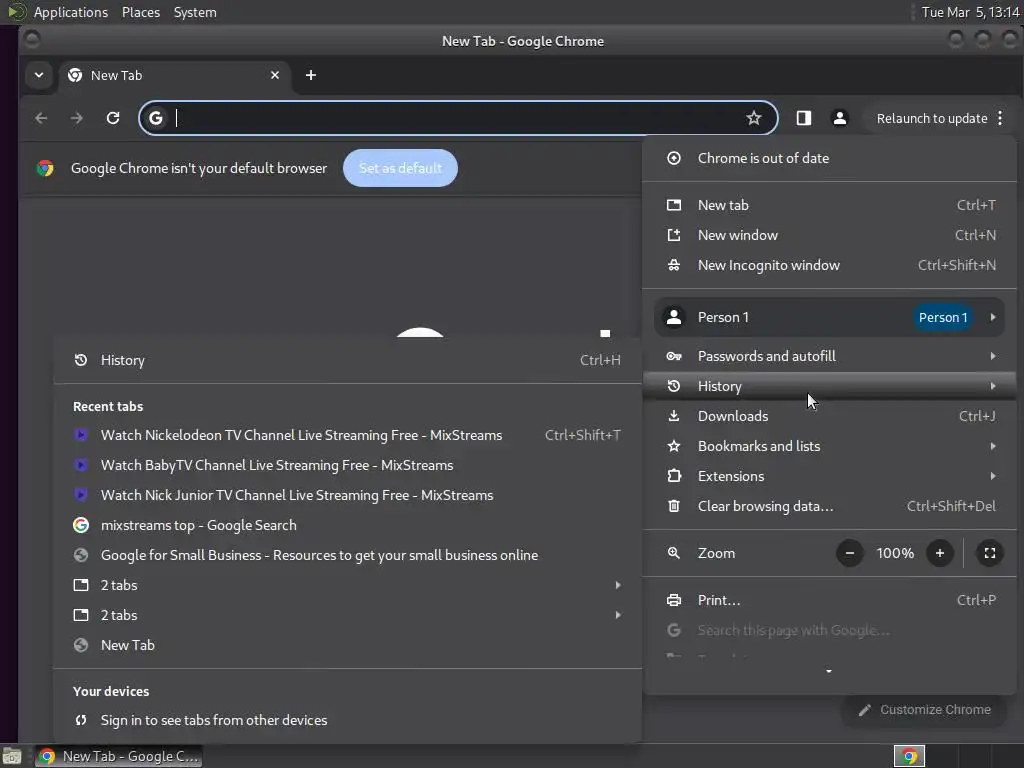This screenshot has height=768, width=1024.
Task: Click Set as default button
Action: (x=400, y=168)
